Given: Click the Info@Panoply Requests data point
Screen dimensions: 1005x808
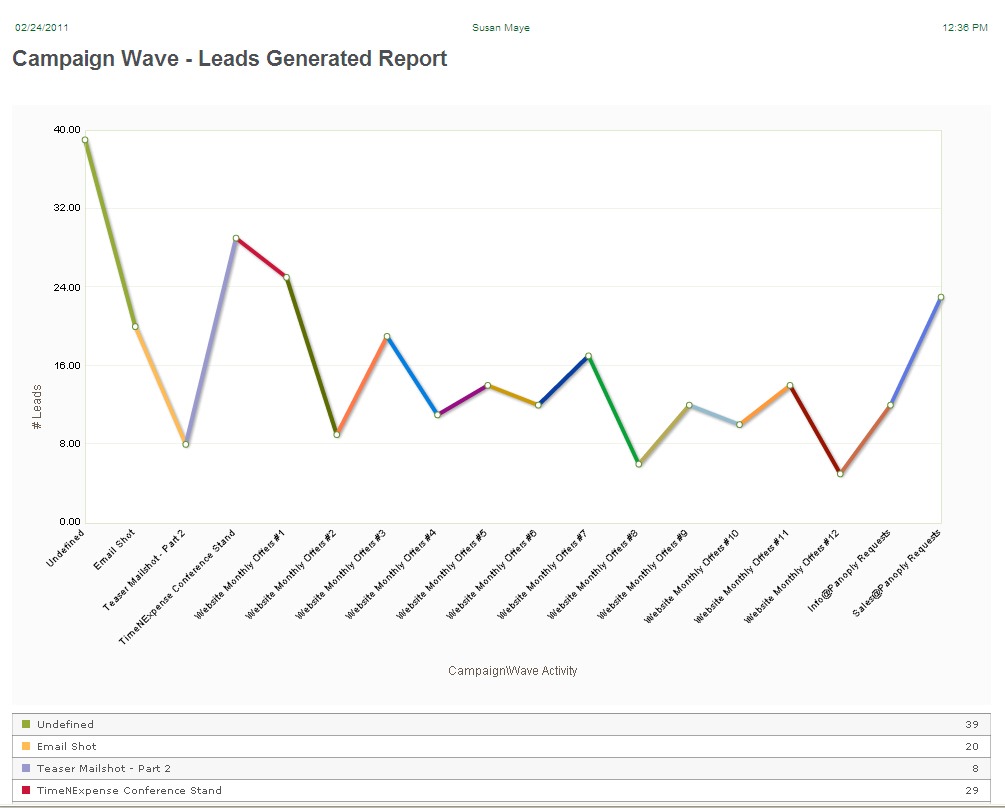Looking at the screenshot, I should click(x=890, y=405).
